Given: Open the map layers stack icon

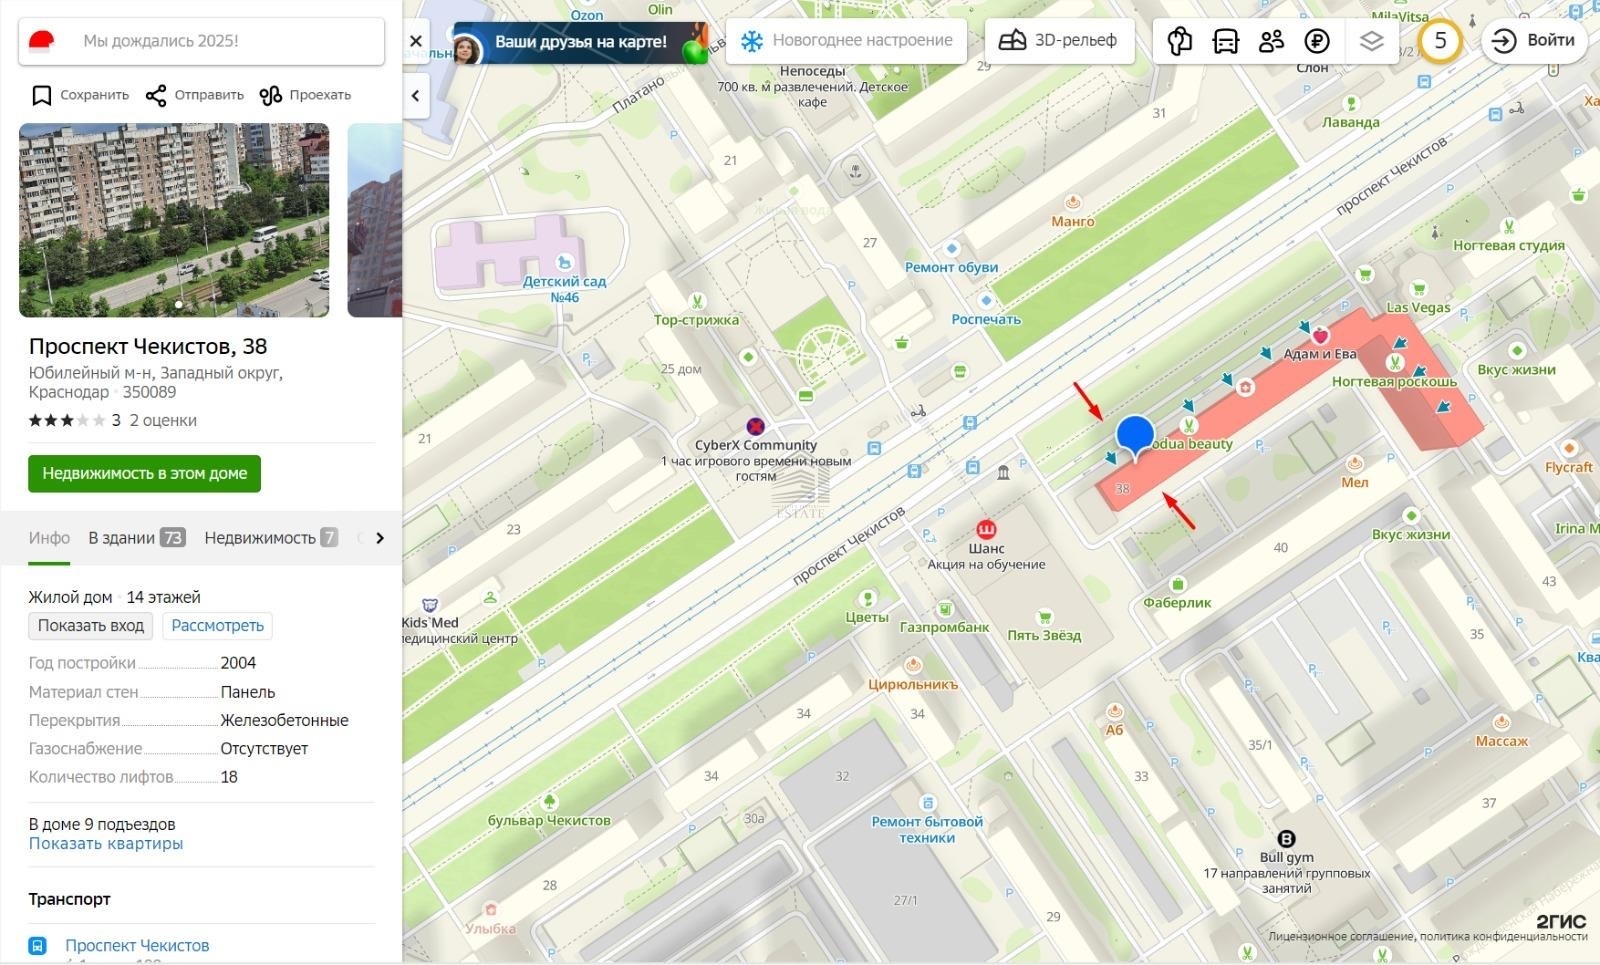Looking at the screenshot, I should click(1371, 41).
